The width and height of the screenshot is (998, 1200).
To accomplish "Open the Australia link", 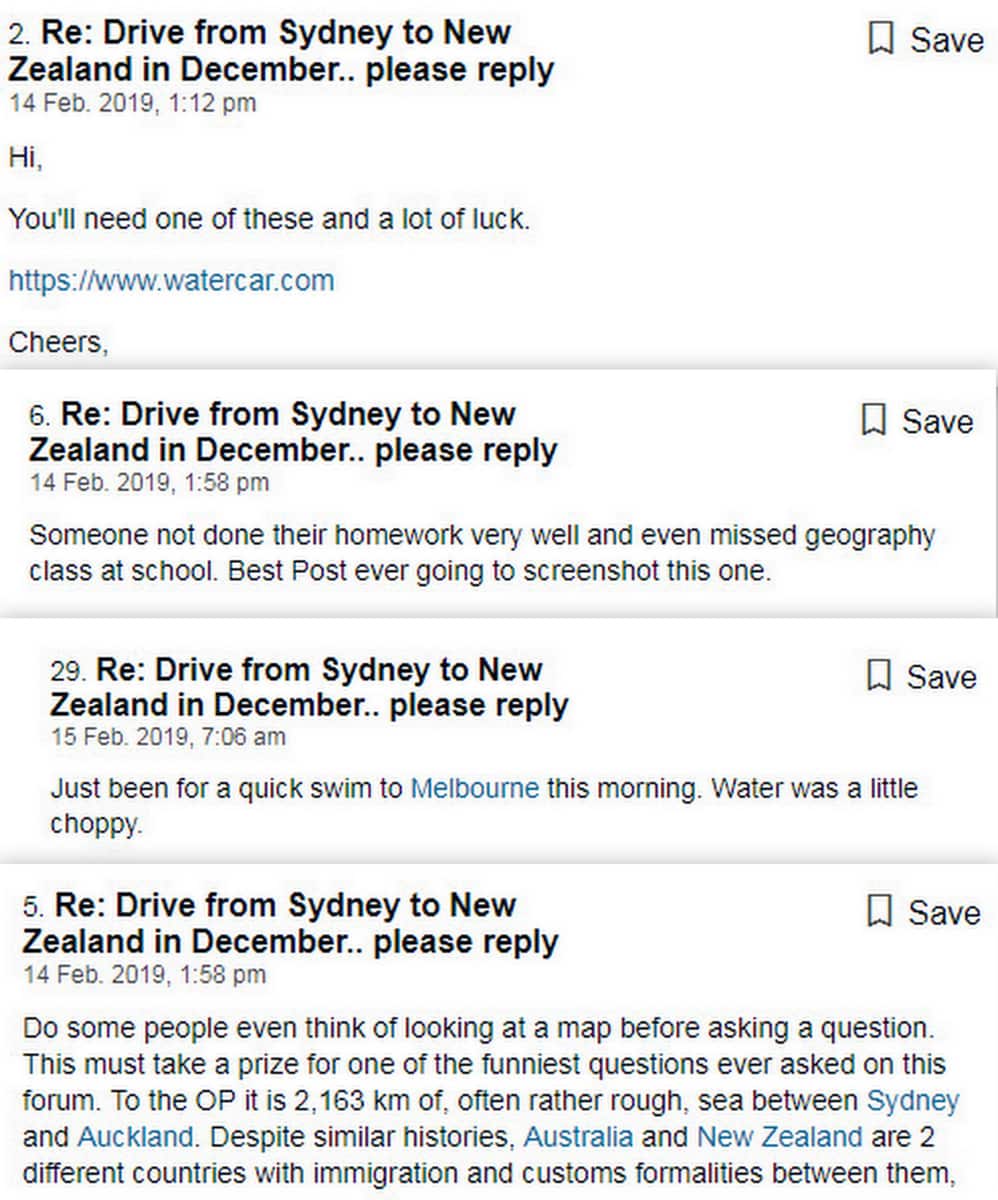I will (578, 1137).
